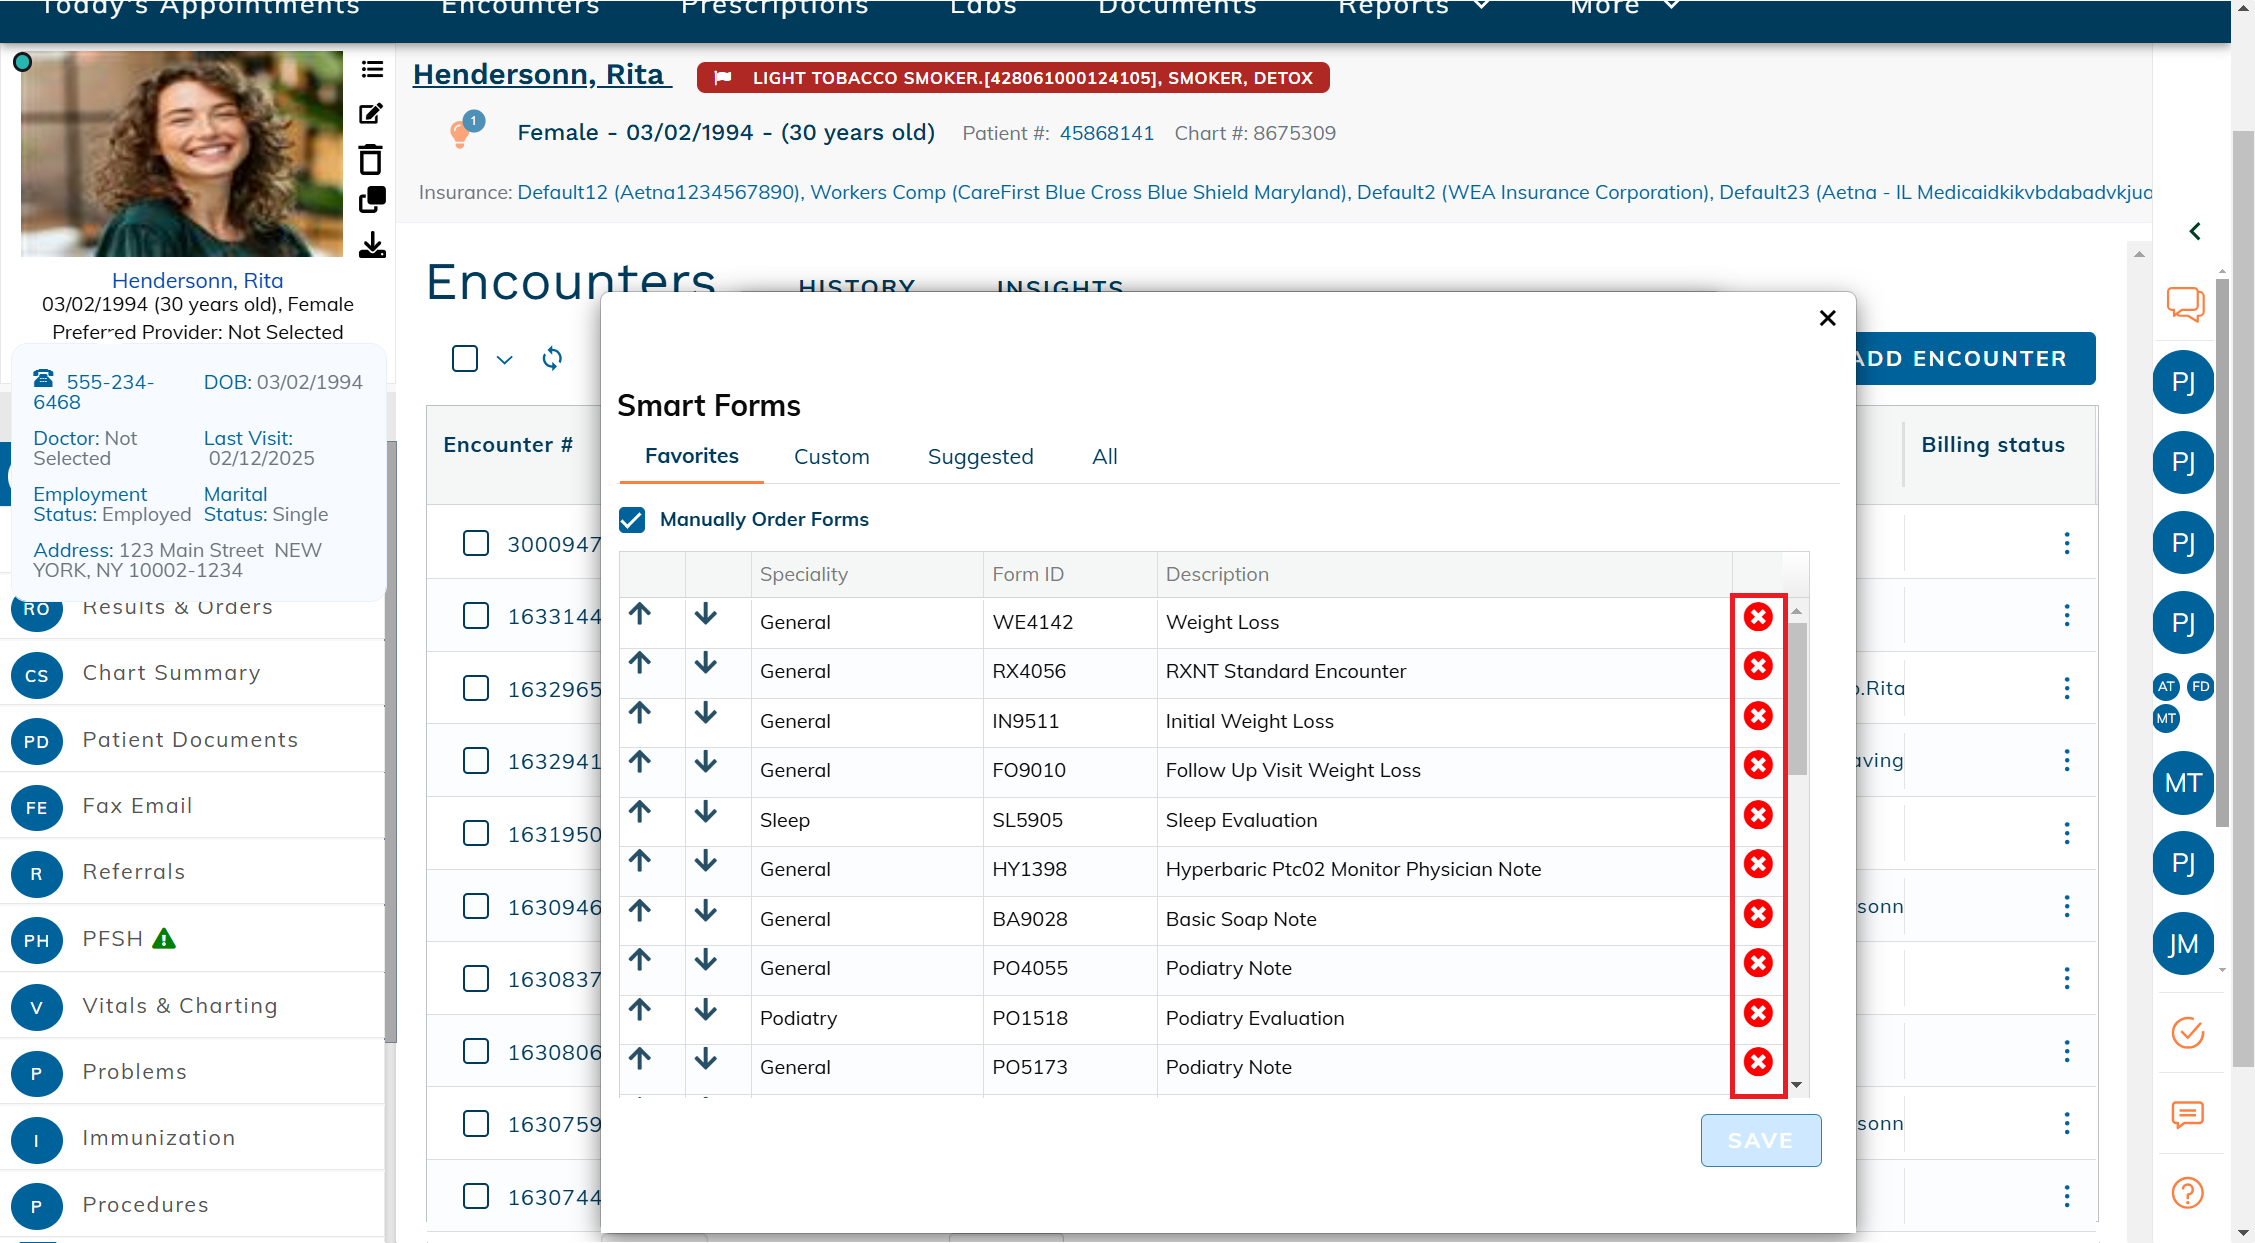Viewport: 2255px width, 1243px height.
Task: Move Podiatry Evaluation form up
Action: (x=640, y=1009)
